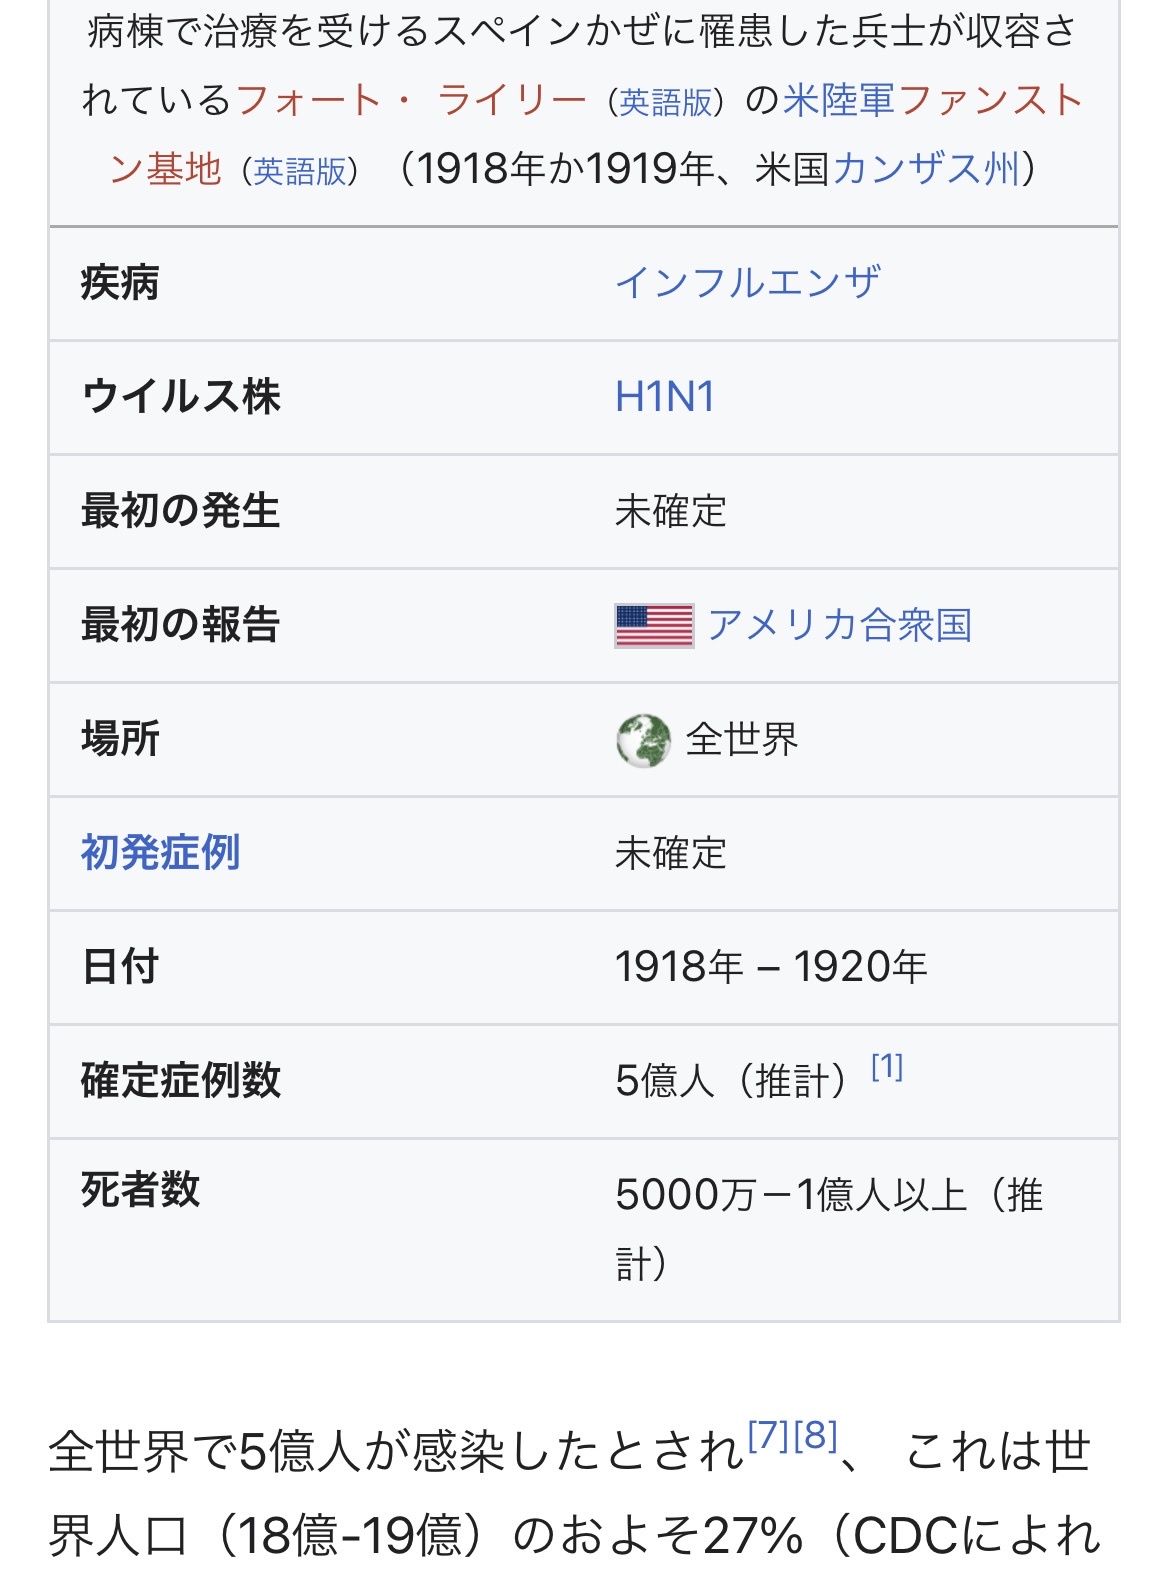
Task: Click the 確定症例数 row label
Action: click(x=180, y=1081)
